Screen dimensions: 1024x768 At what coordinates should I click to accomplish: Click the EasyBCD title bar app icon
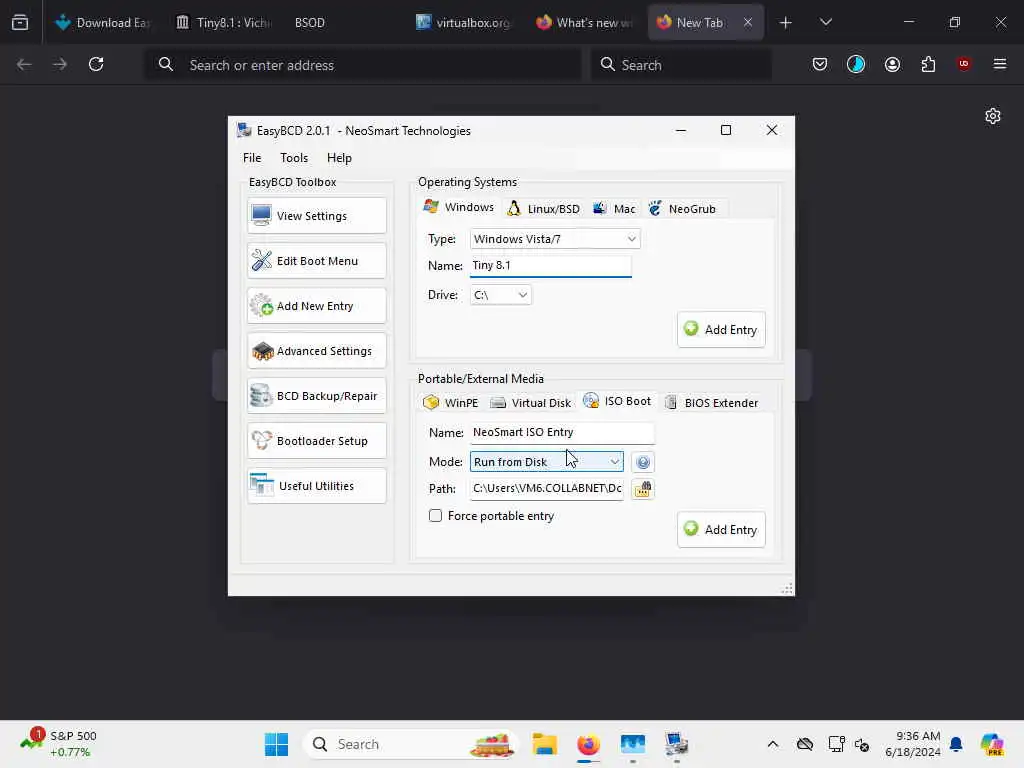coord(244,131)
